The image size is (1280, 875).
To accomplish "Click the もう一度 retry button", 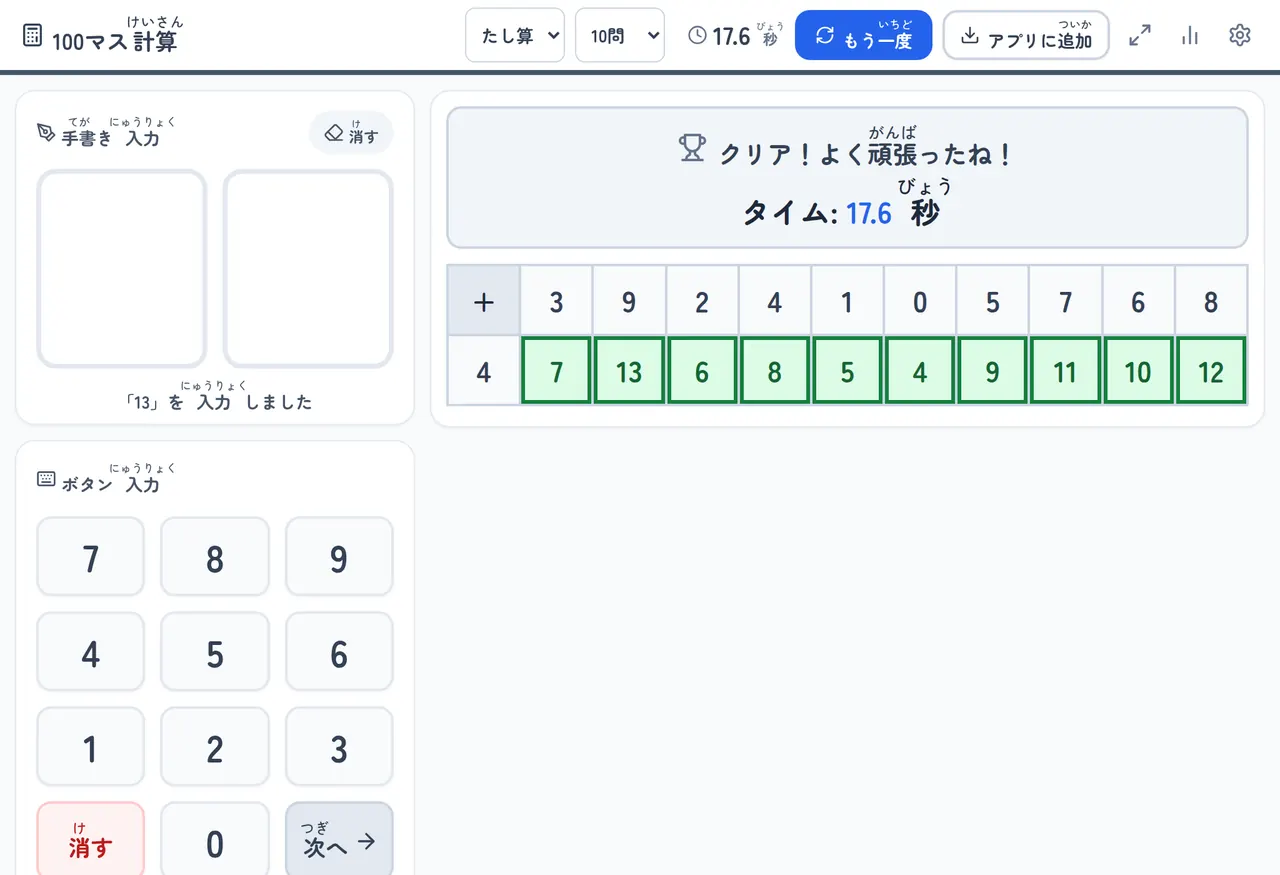I will 864,36.
